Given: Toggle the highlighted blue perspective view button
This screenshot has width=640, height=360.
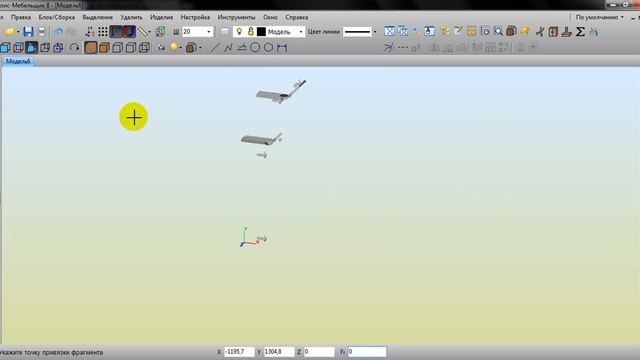Looking at the screenshot, I should click(31, 48).
